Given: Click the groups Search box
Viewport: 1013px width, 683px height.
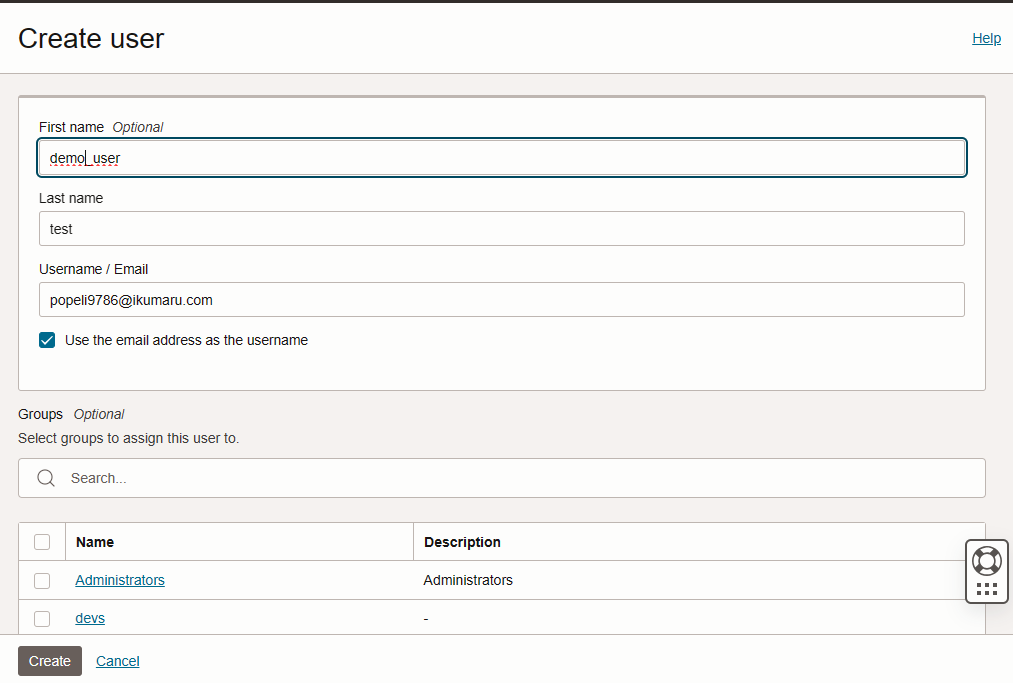Looking at the screenshot, I should click(520, 478).
